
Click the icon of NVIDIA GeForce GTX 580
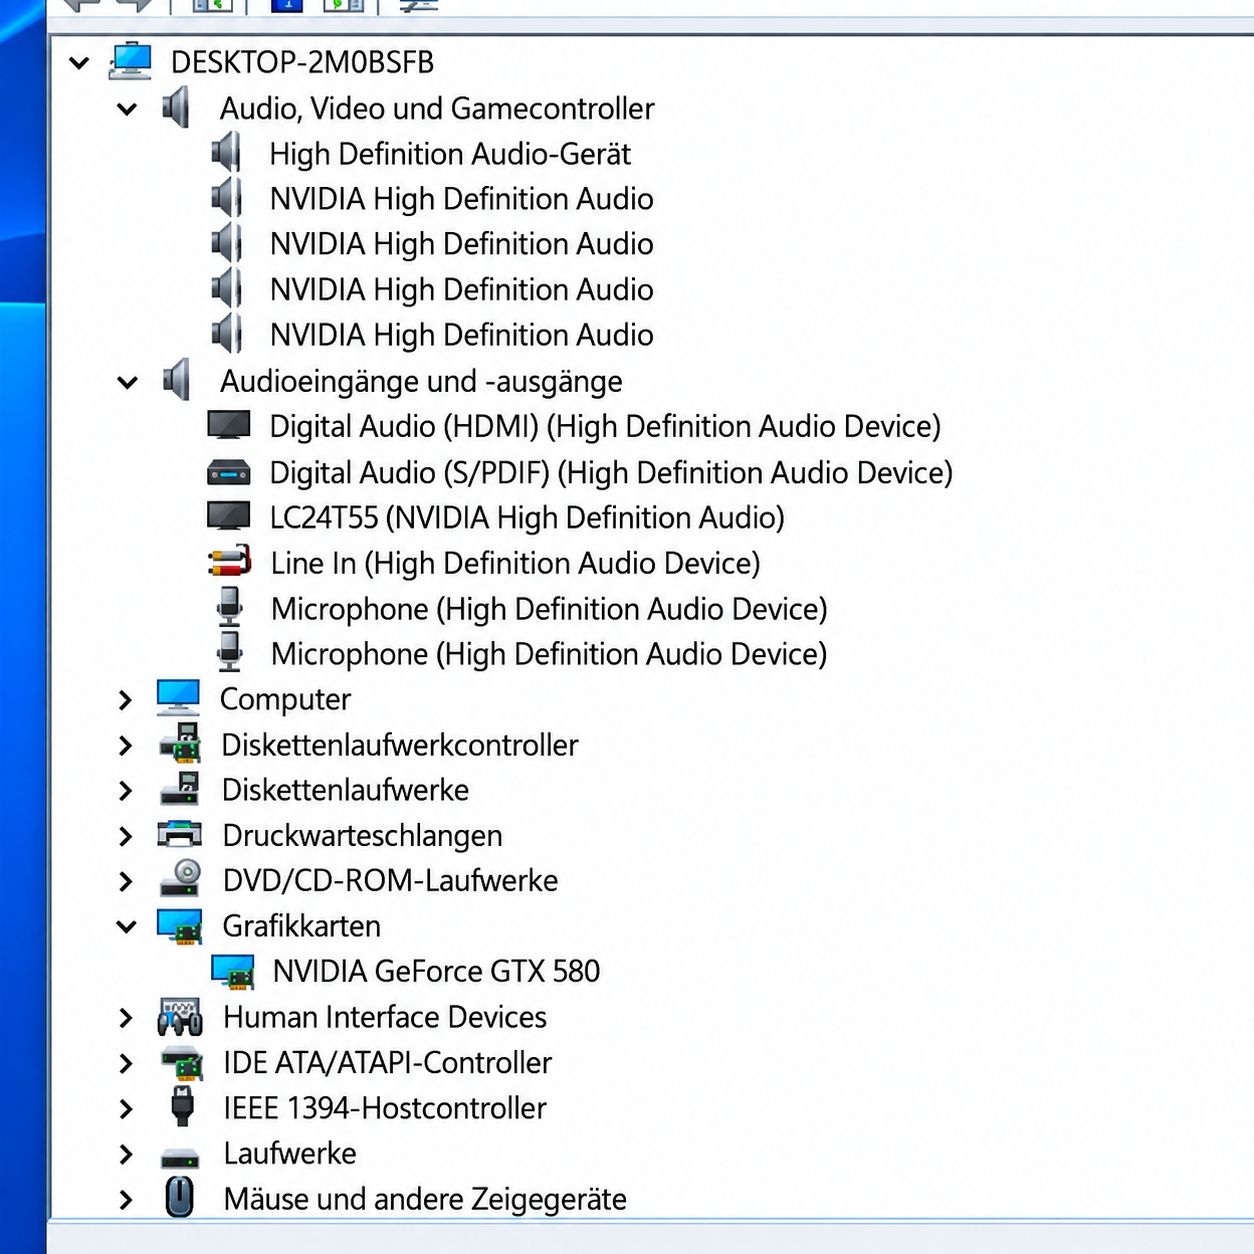[233, 971]
